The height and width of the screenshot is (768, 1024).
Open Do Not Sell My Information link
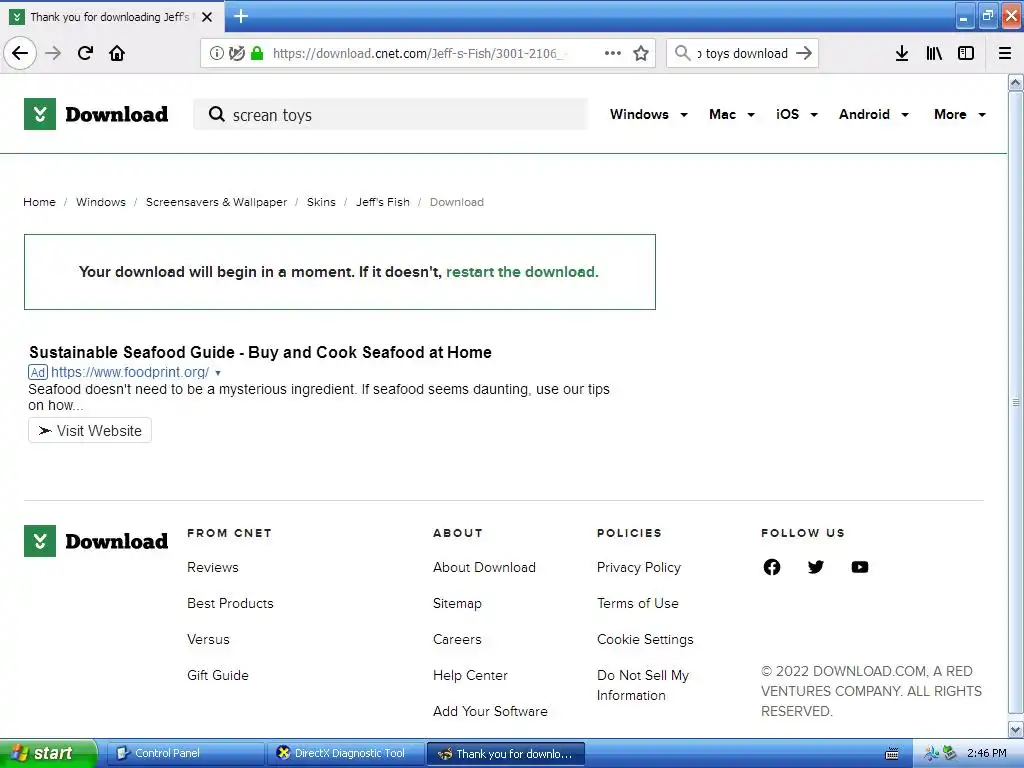point(643,685)
